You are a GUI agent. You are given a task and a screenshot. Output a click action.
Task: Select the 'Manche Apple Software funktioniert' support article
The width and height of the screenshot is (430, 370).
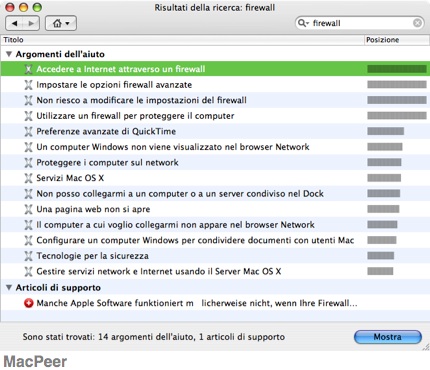pyautogui.click(x=197, y=303)
